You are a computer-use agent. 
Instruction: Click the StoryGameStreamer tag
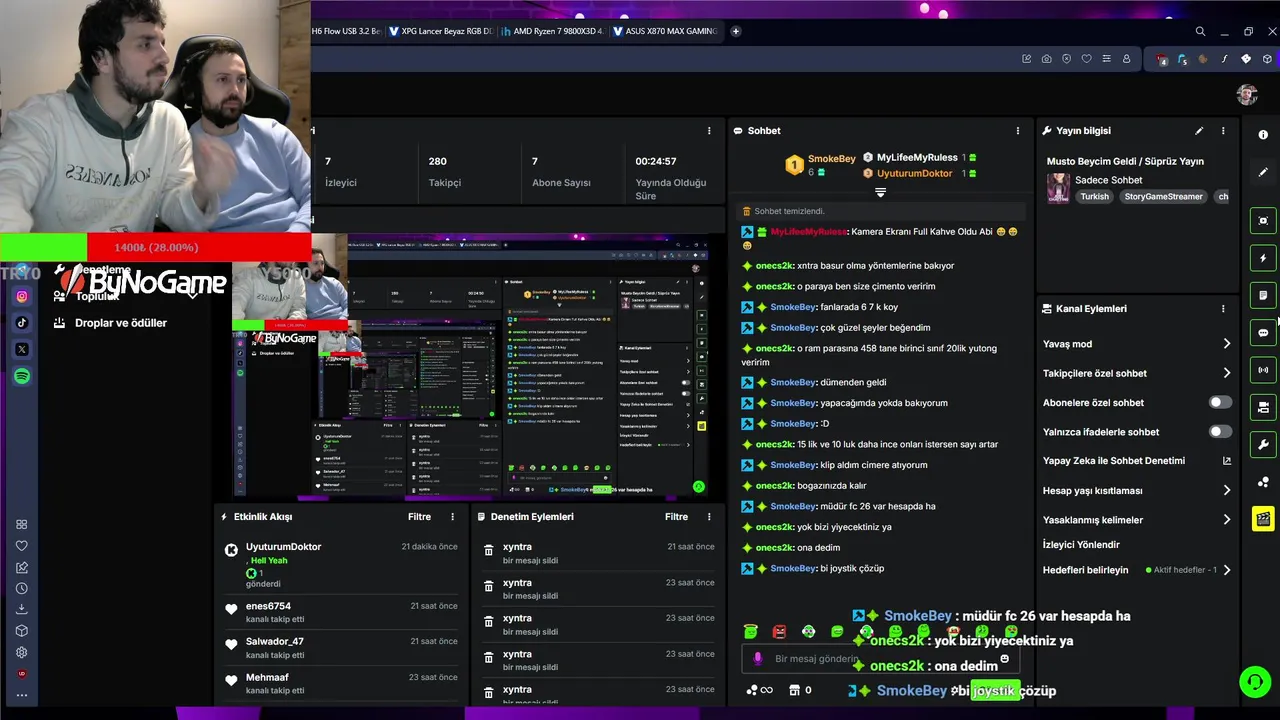[x=1163, y=196]
